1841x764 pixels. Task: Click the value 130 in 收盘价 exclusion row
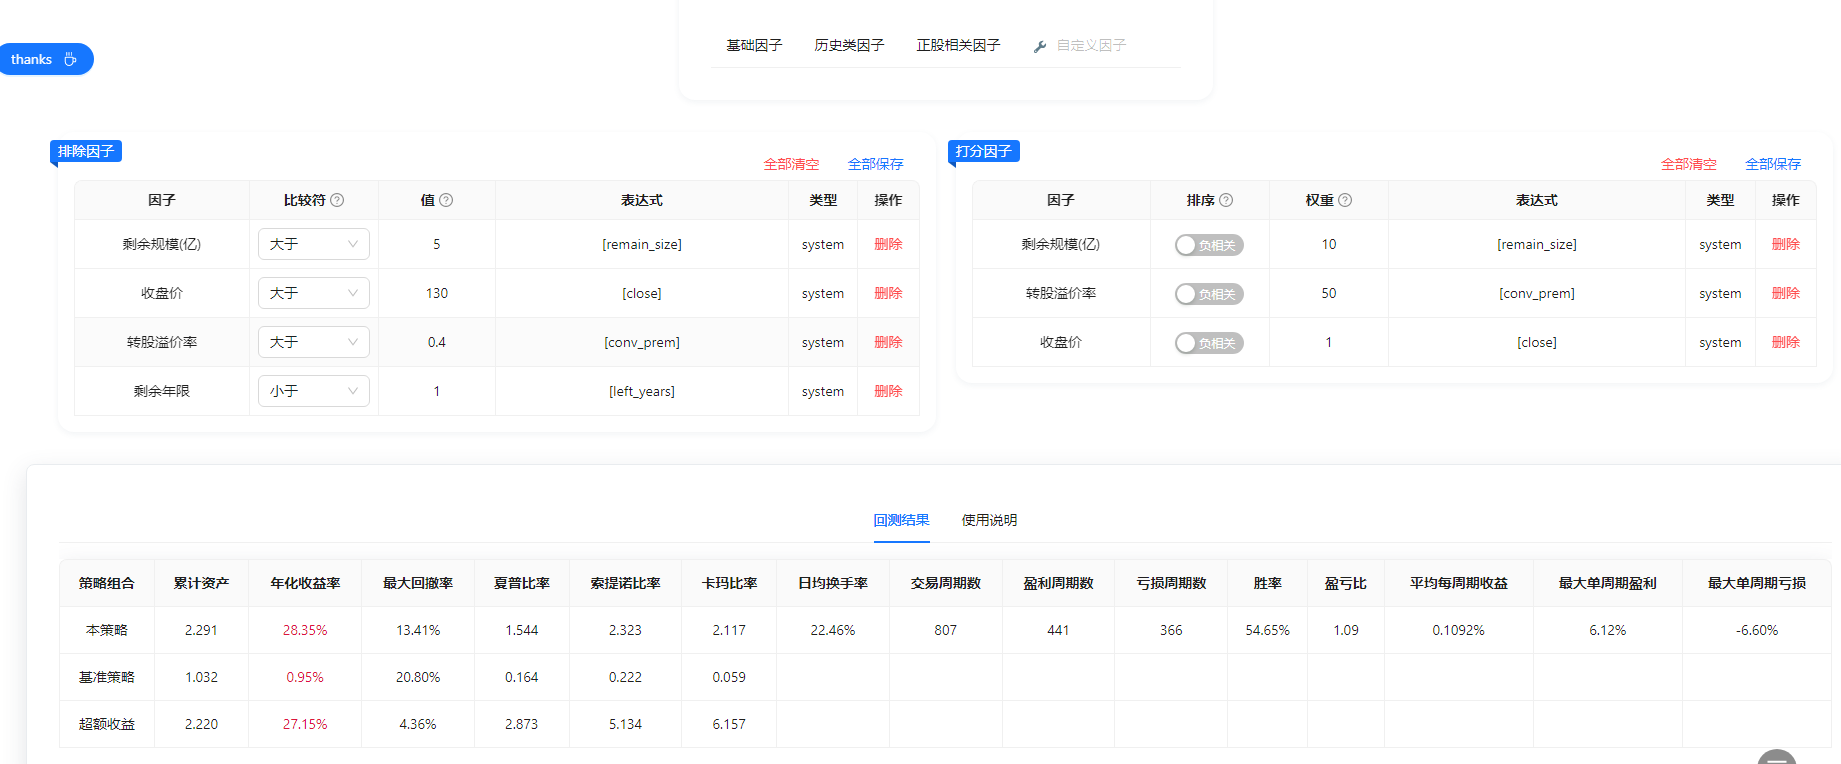(437, 293)
